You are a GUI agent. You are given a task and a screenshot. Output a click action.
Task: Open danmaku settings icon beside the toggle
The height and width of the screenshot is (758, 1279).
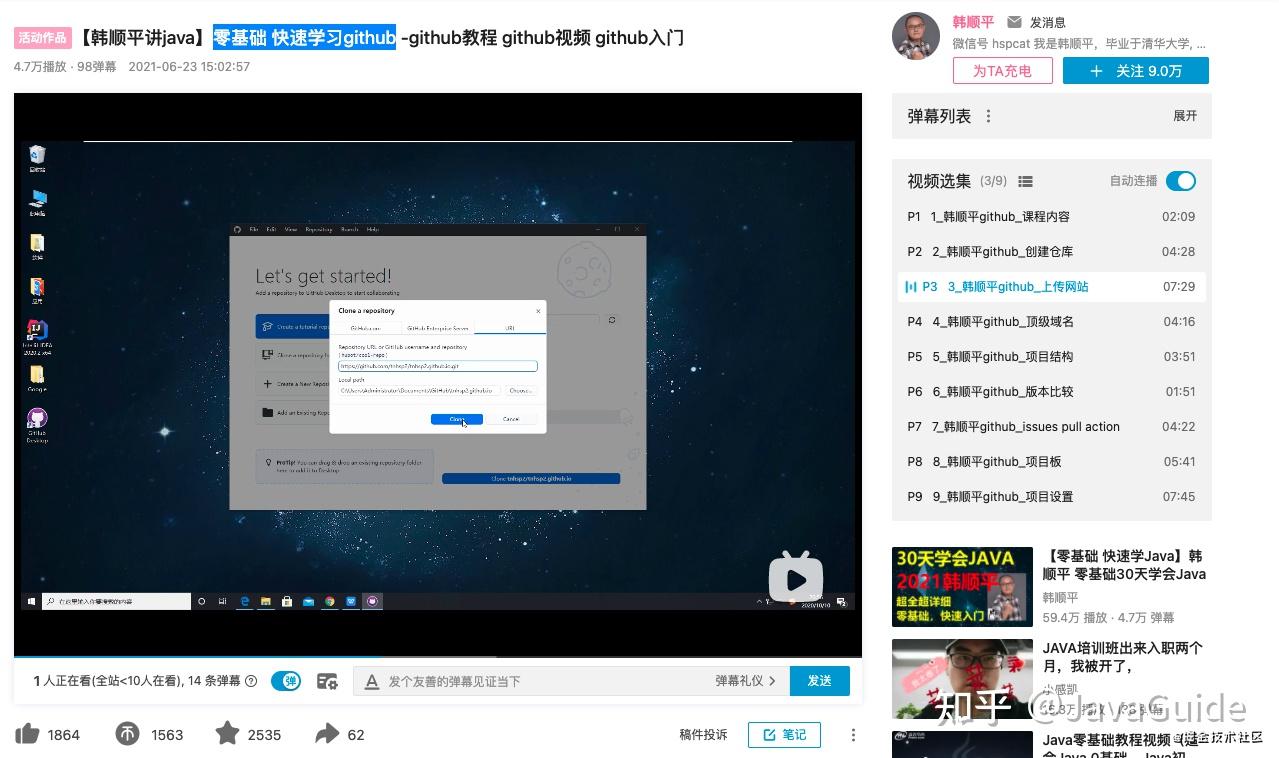pos(327,681)
